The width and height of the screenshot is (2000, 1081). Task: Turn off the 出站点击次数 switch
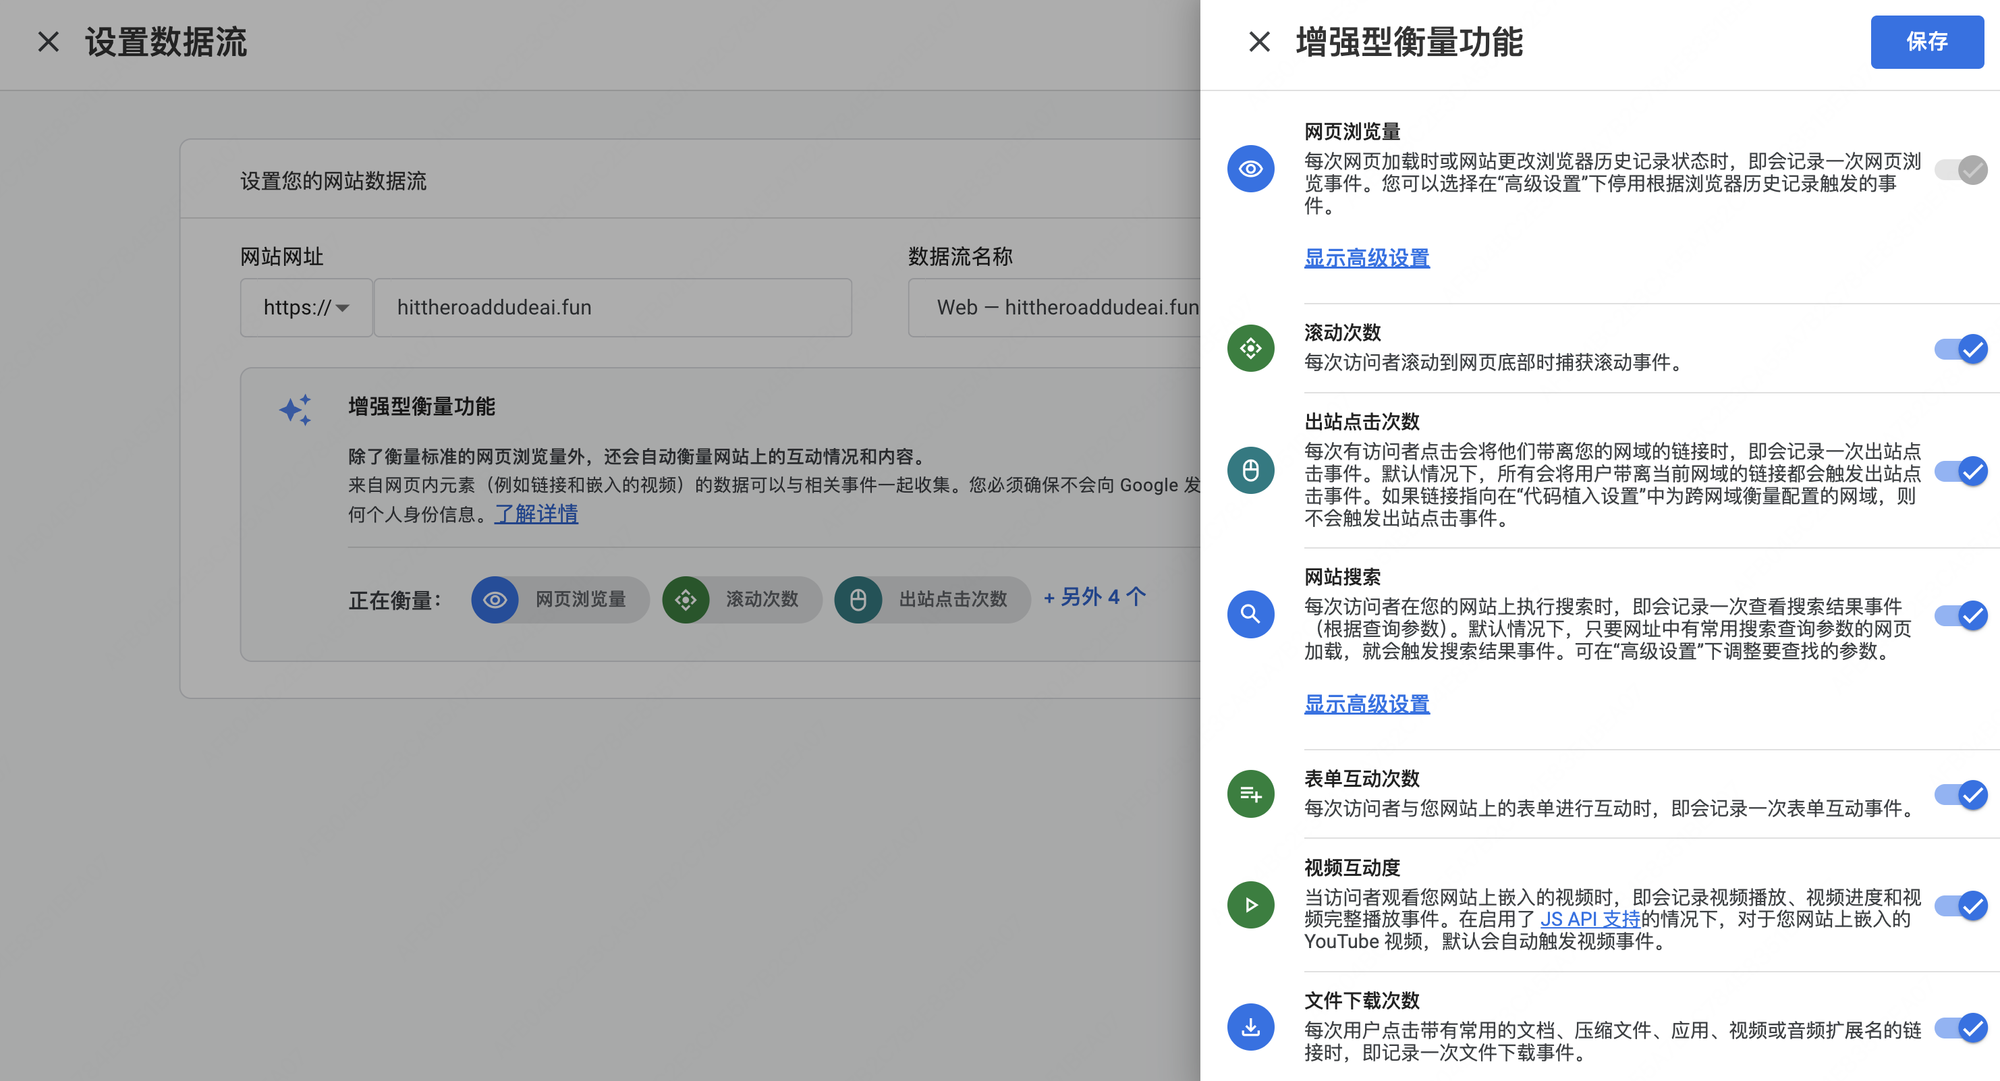(x=1961, y=471)
